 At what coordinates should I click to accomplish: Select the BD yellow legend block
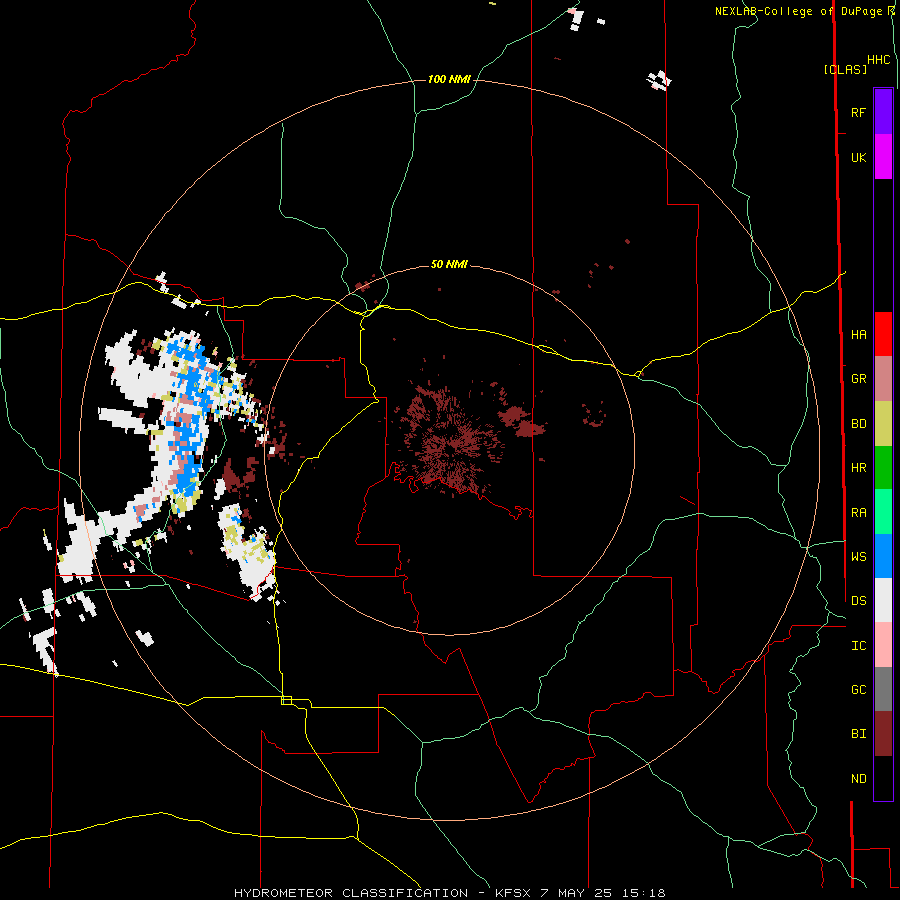(883, 424)
